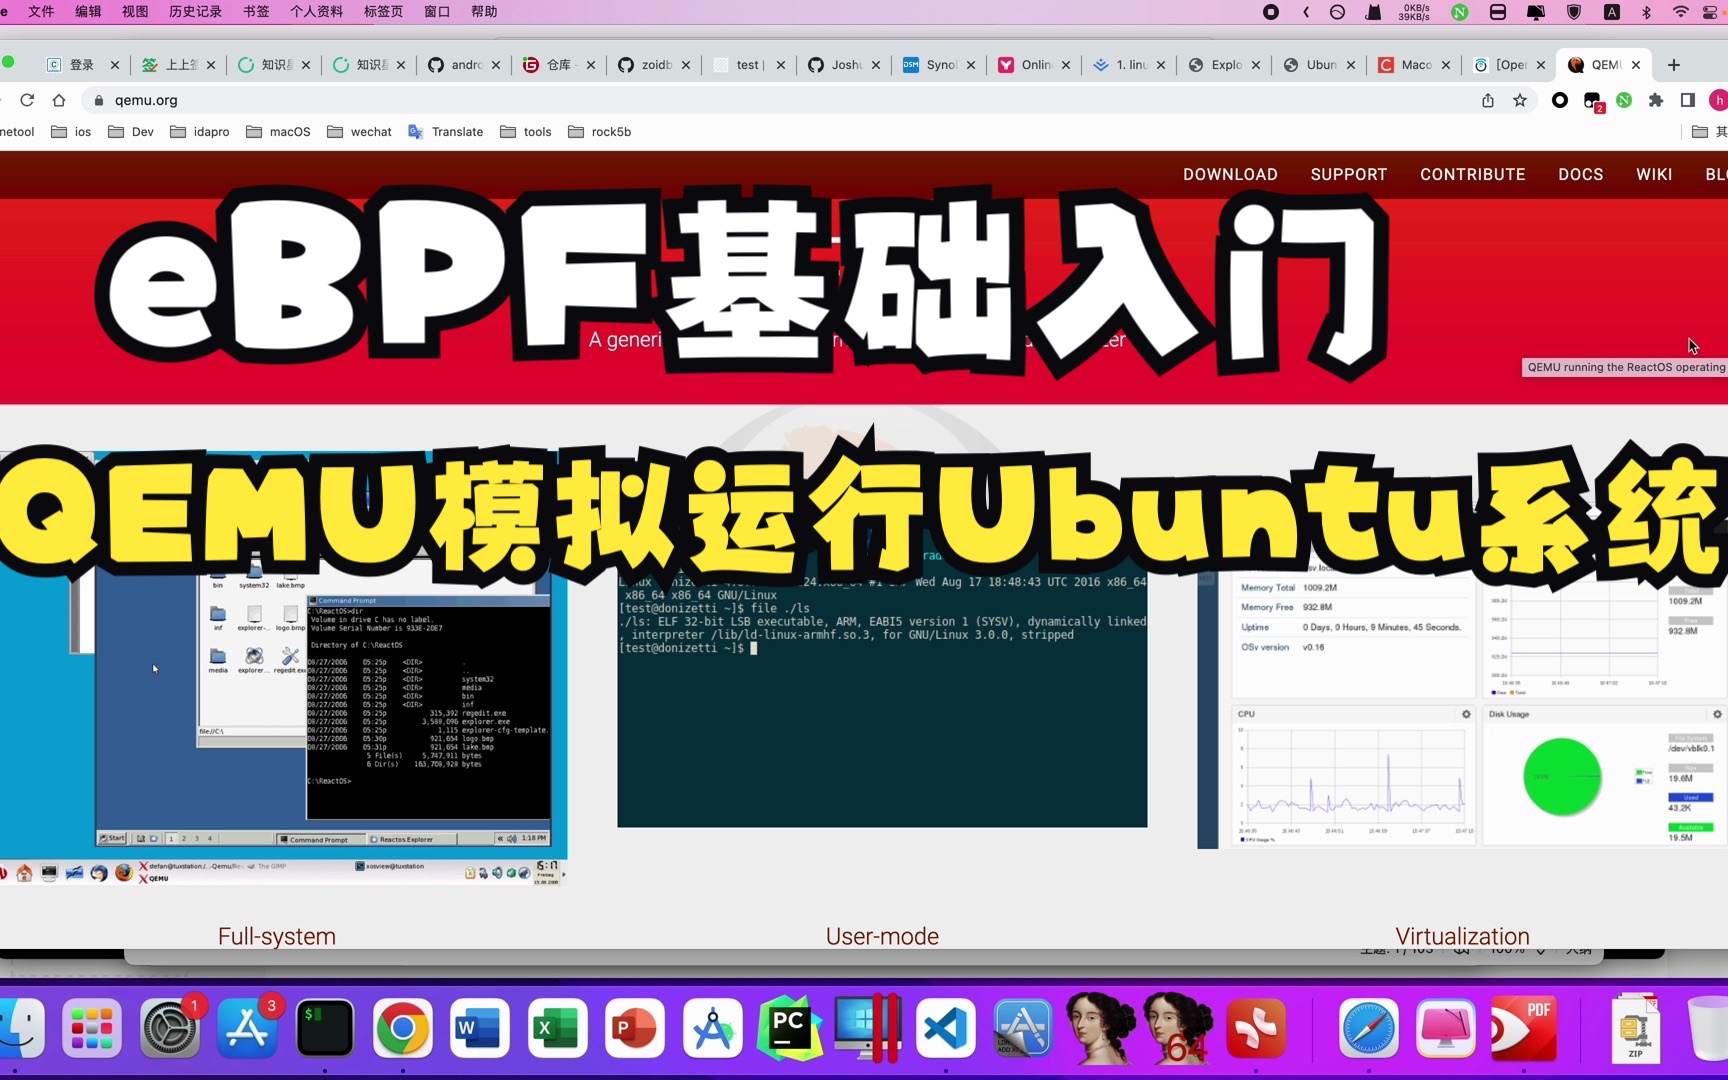Open the tools bookmarks folder

[525, 131]
